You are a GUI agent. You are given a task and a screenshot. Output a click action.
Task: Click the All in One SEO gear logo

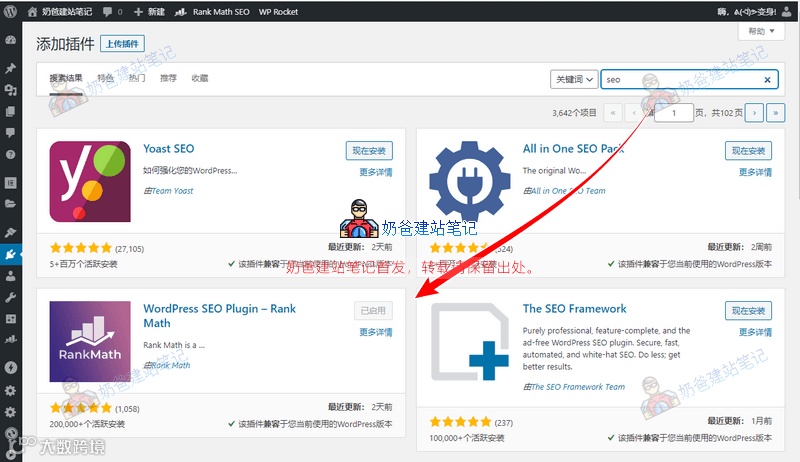(x=469, y=182)
